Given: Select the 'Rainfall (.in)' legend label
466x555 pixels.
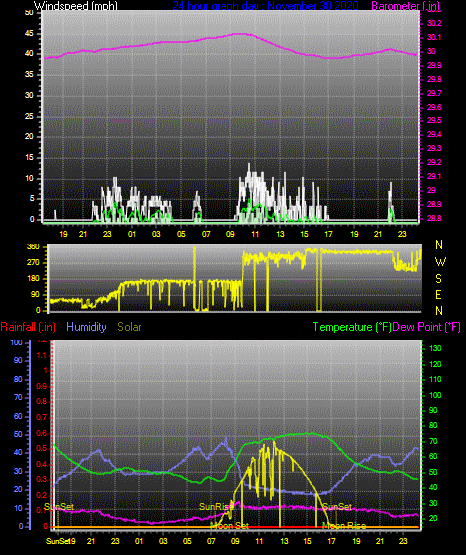Looking at the screenshot, I should (x=28, y=327).
